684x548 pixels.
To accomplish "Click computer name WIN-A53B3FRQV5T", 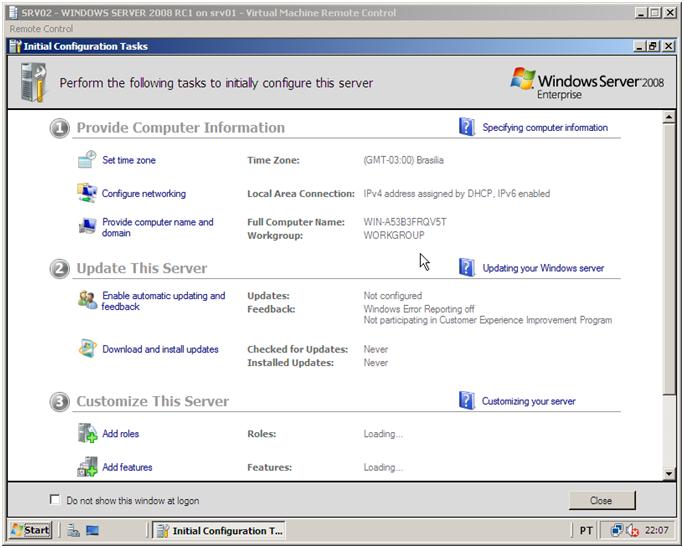I will (x=405, y=222).
